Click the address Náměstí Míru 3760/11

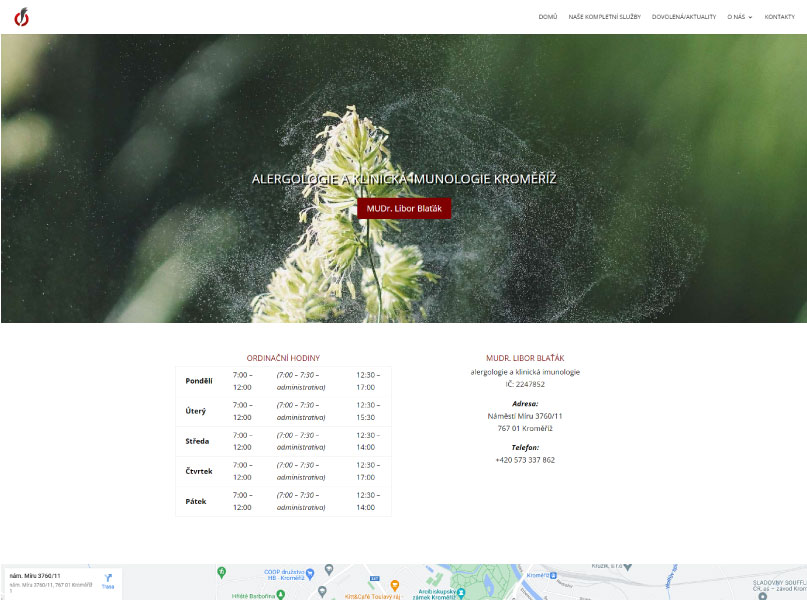(525, 416)
